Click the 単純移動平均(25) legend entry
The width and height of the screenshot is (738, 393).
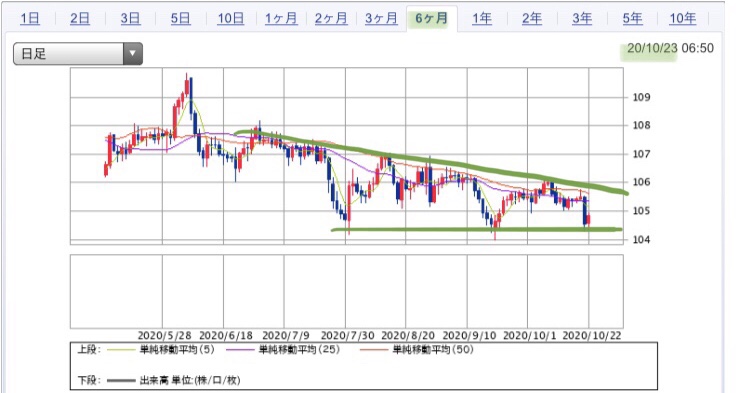pos(299,350)
